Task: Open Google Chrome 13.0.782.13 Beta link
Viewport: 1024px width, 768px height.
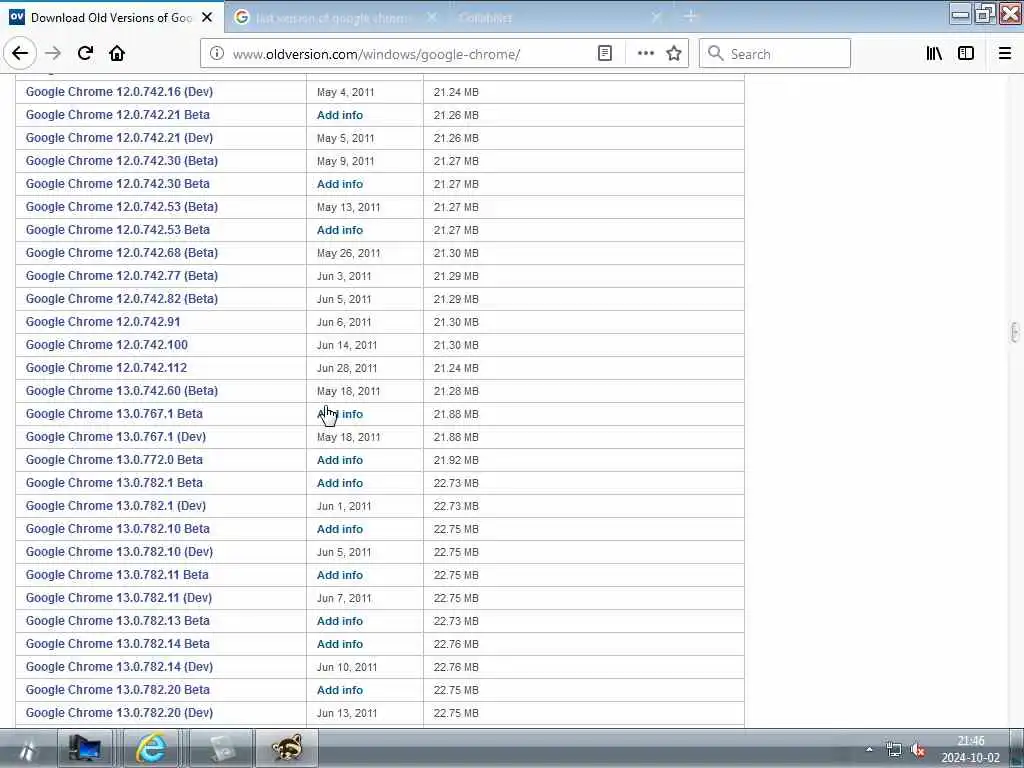Action: [118, 620]
